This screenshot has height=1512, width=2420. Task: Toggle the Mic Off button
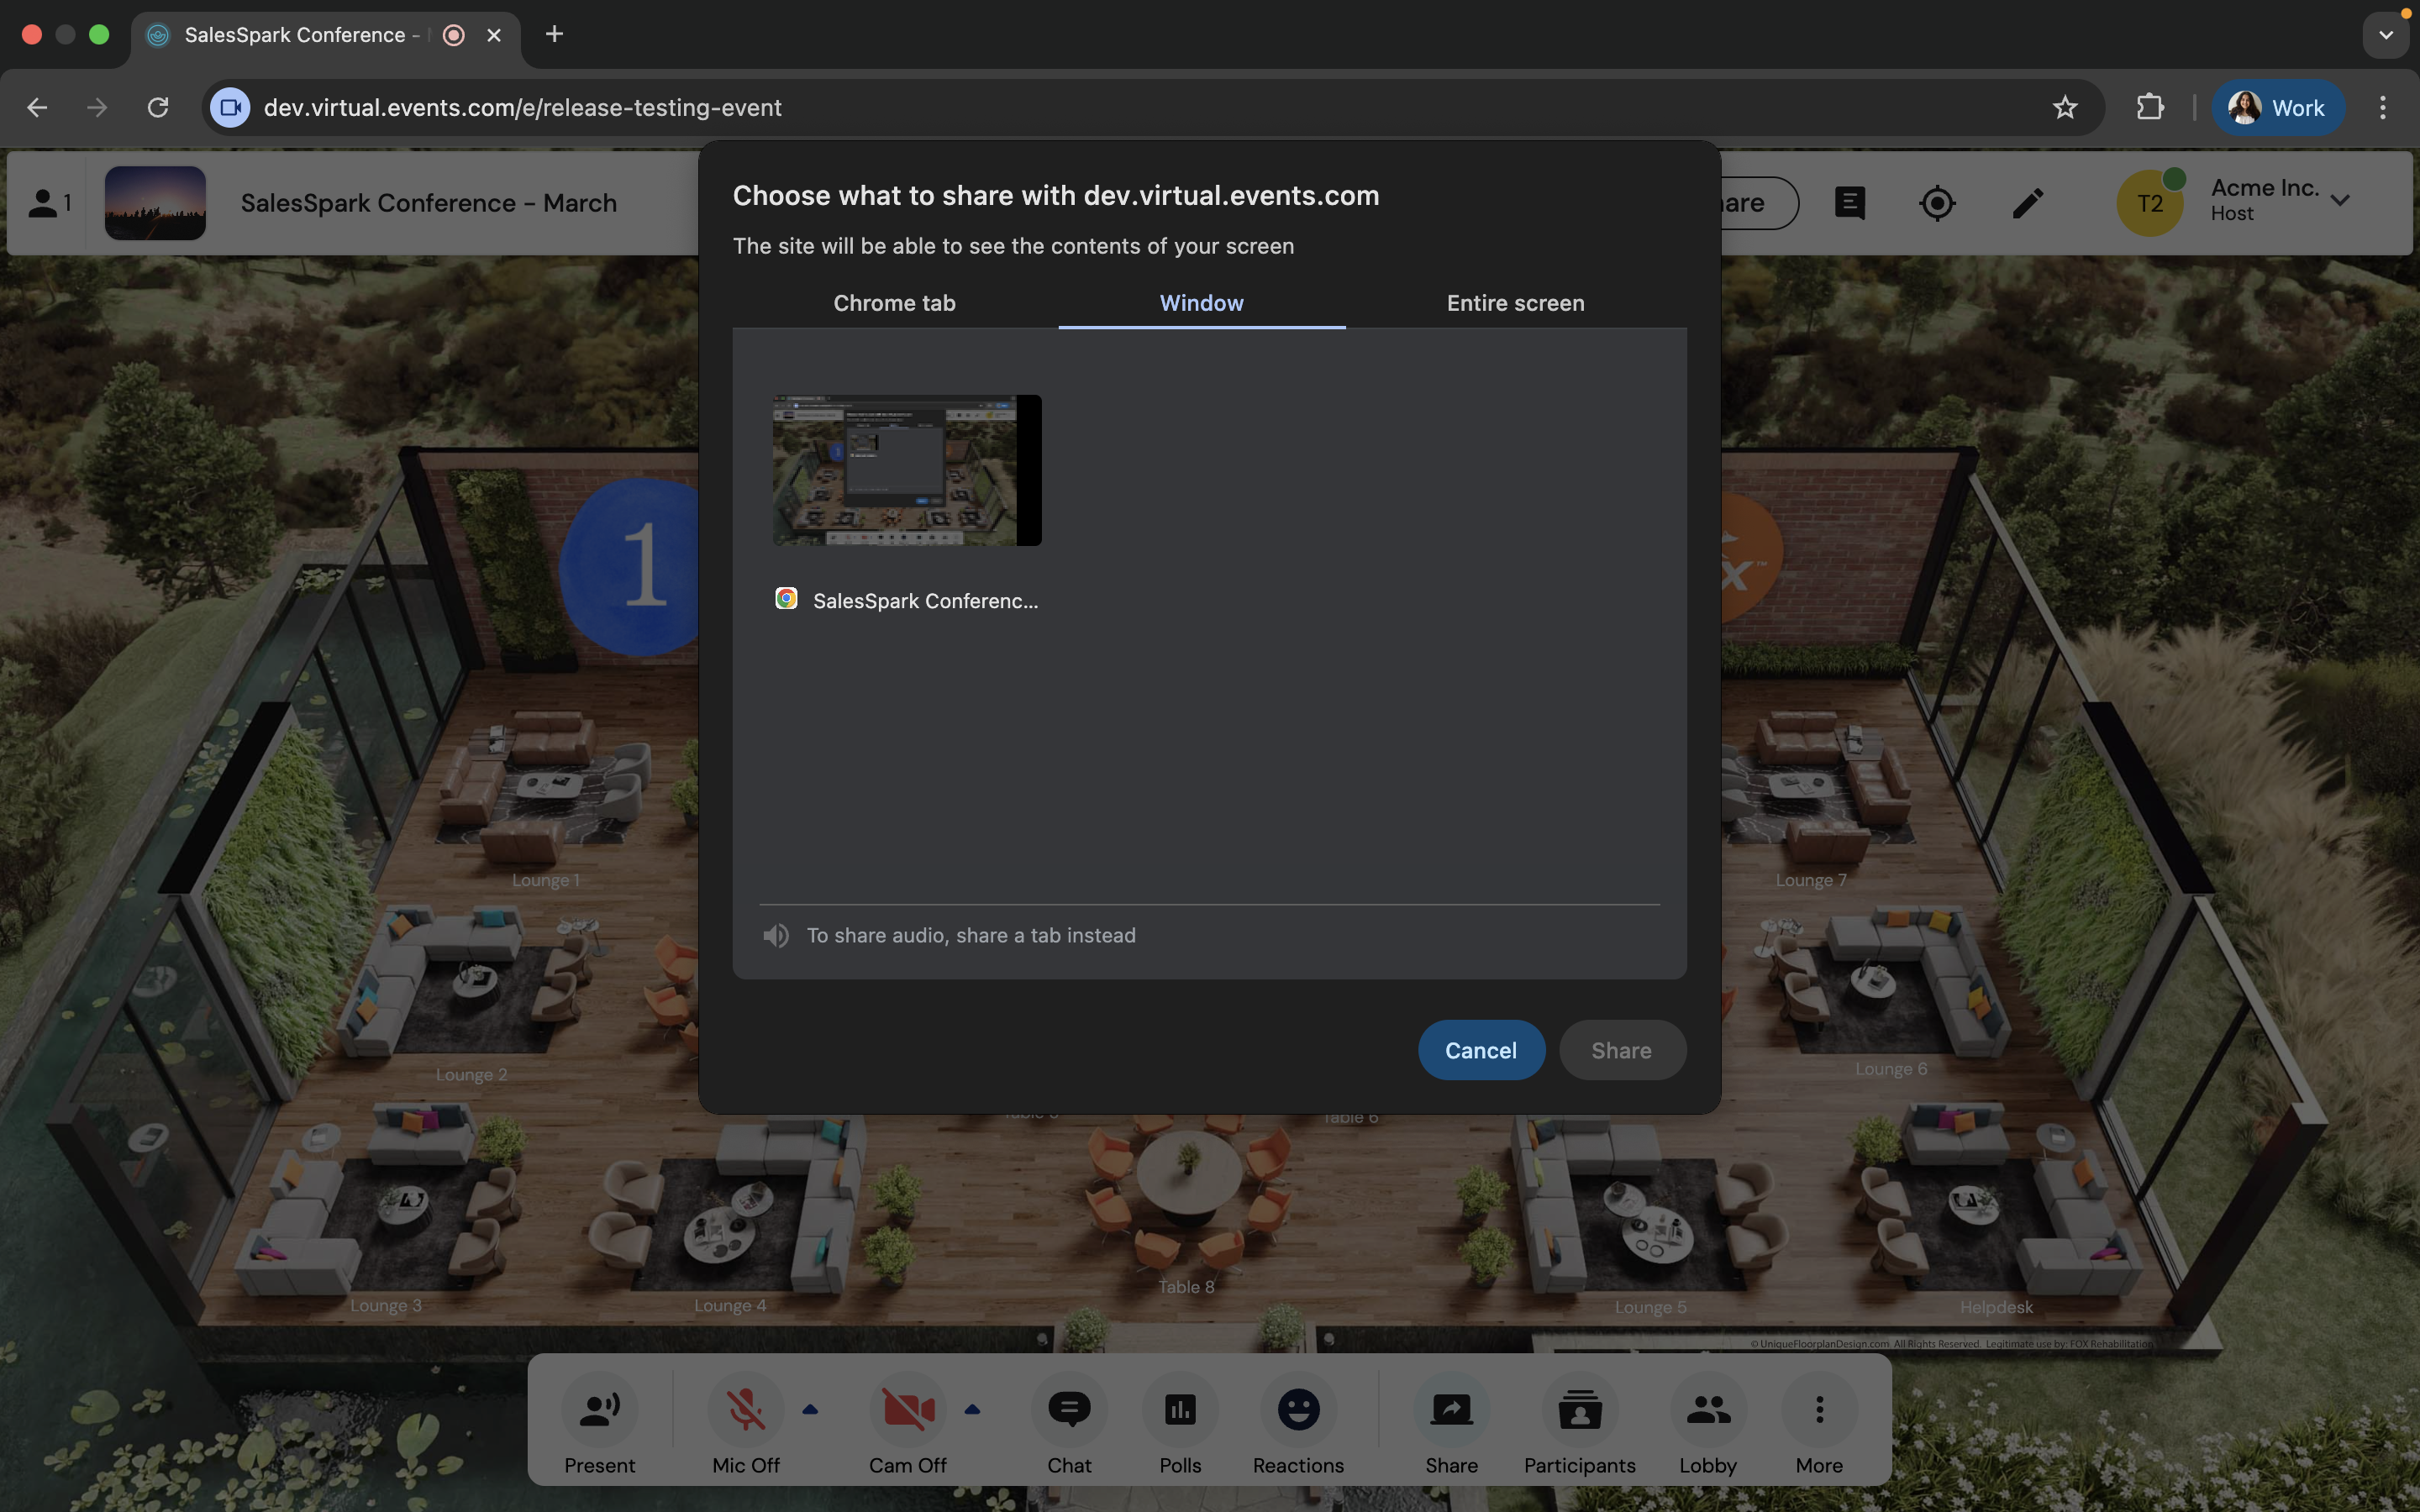click(x=746, y=1410)
